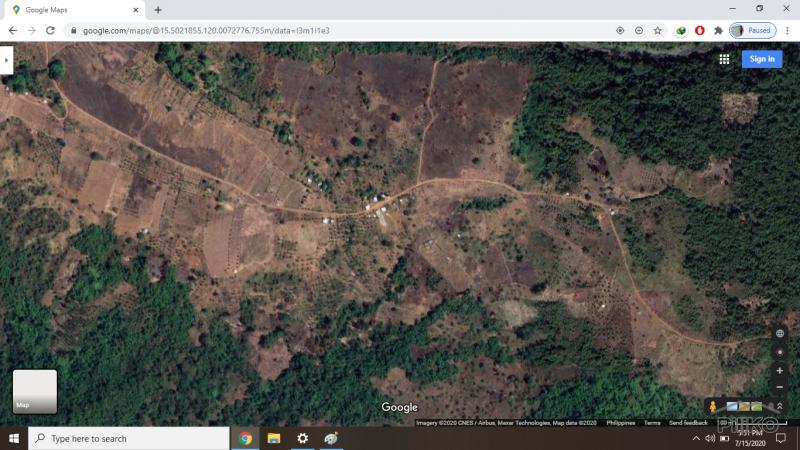The height and width of the screenshot is (450, 800).
Task: Open the Google apps grid
Action: 724,59
